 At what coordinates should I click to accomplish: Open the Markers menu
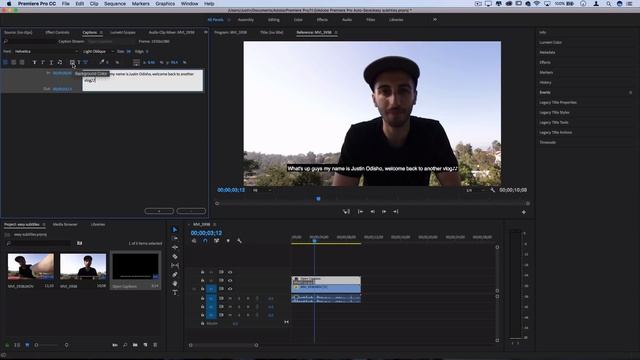click(140, 4)
